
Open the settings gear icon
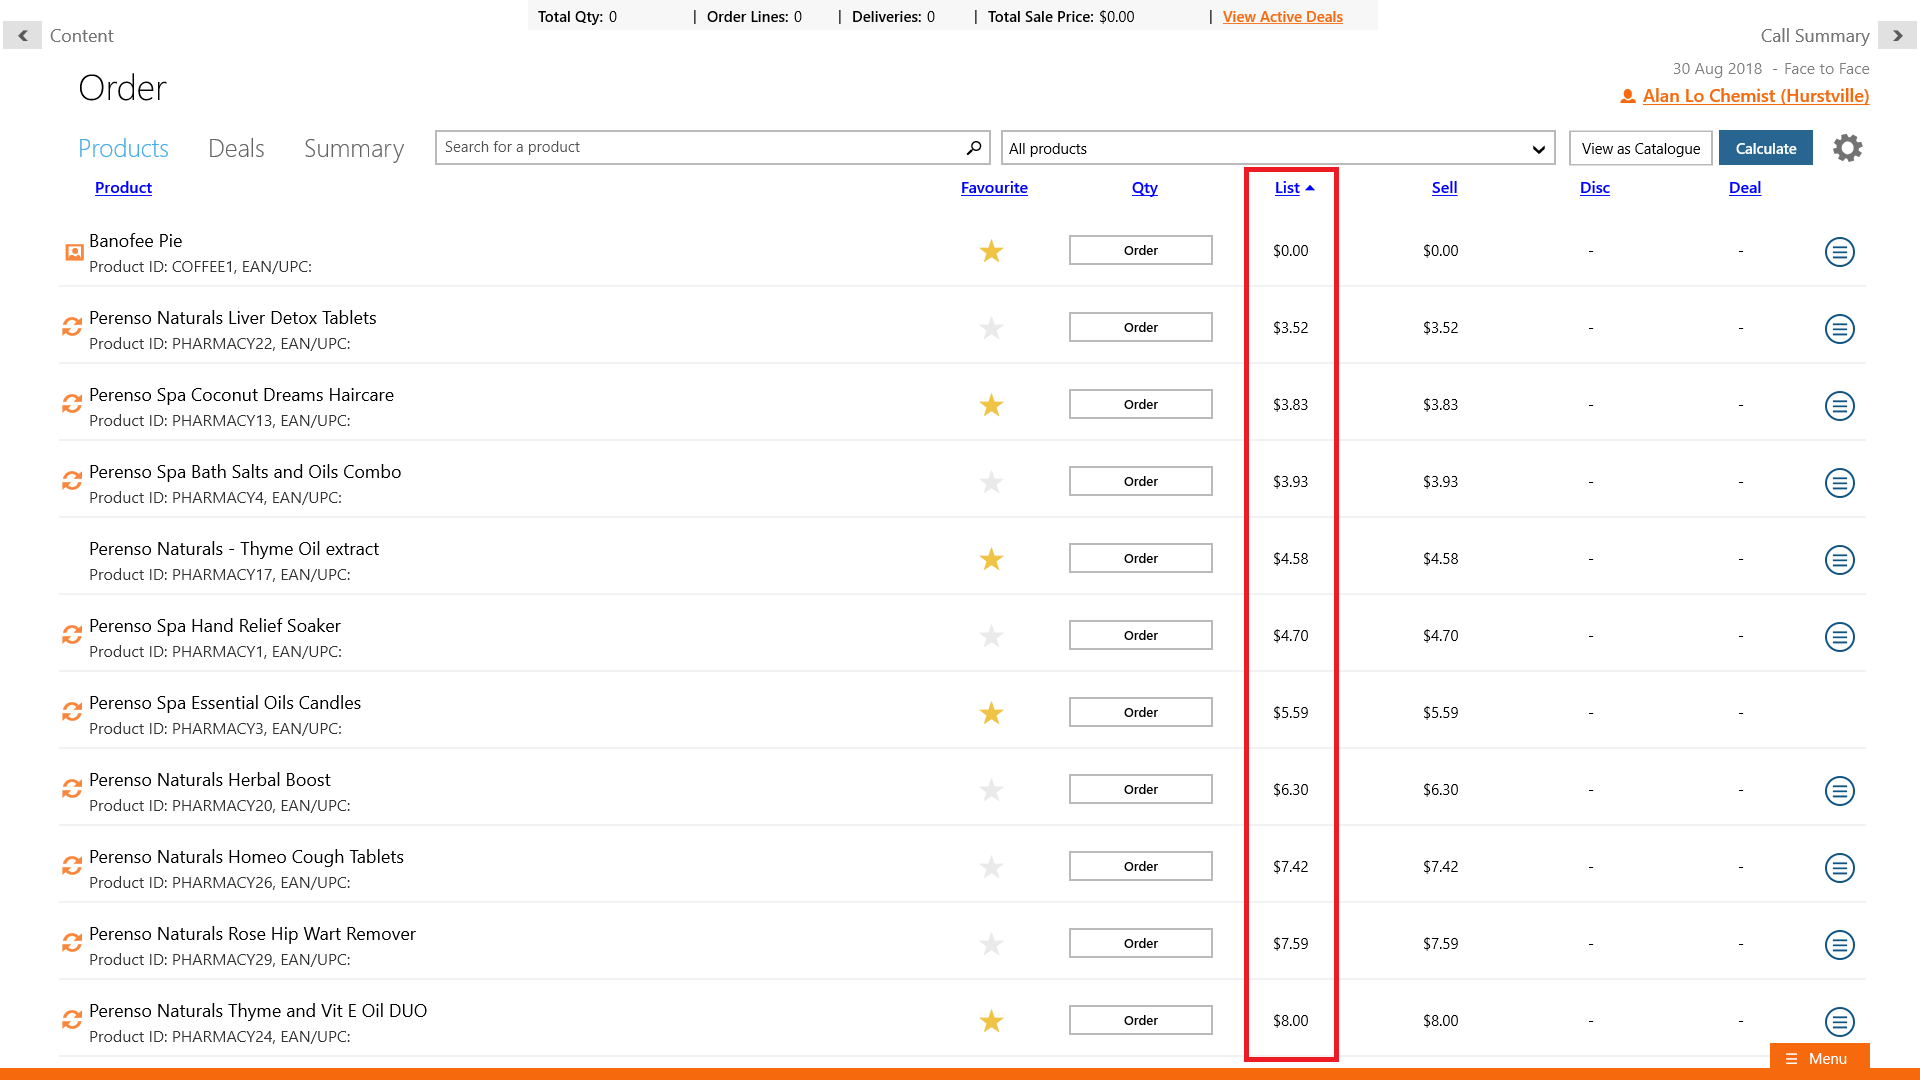click(1847, 148)
